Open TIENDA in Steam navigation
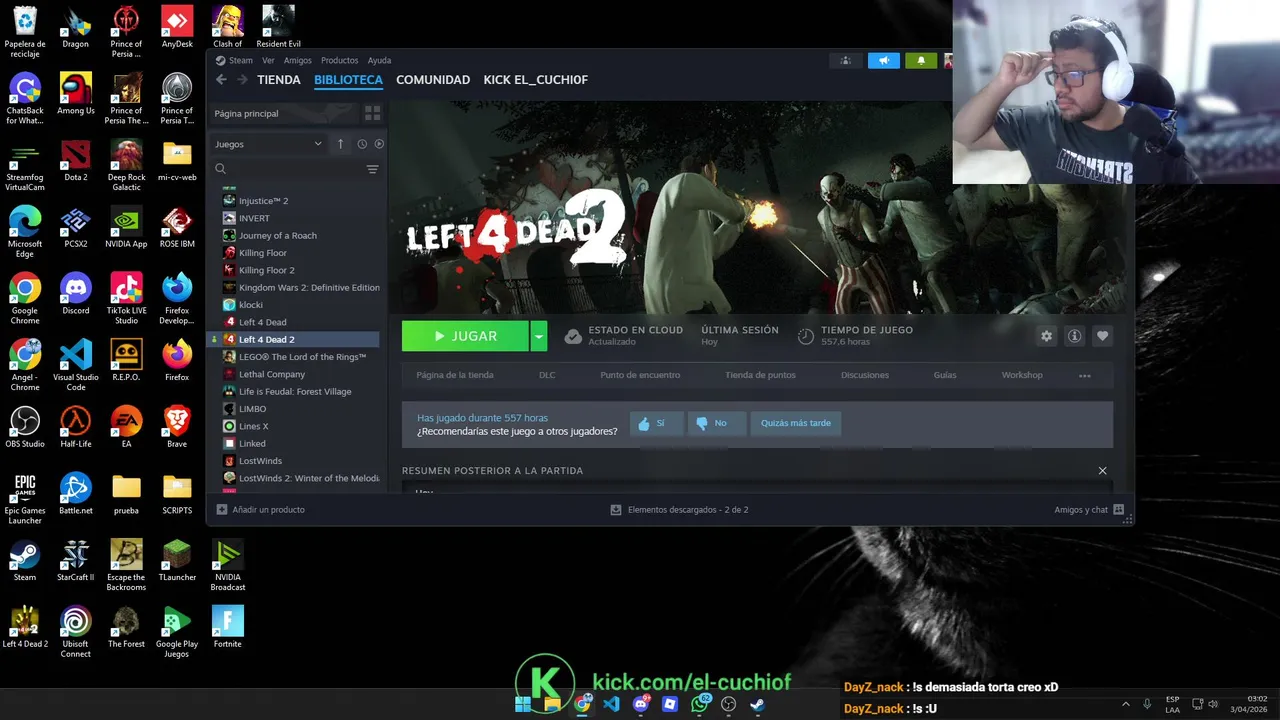Viewport: 1280px width, 720px height. pos(279,80)
